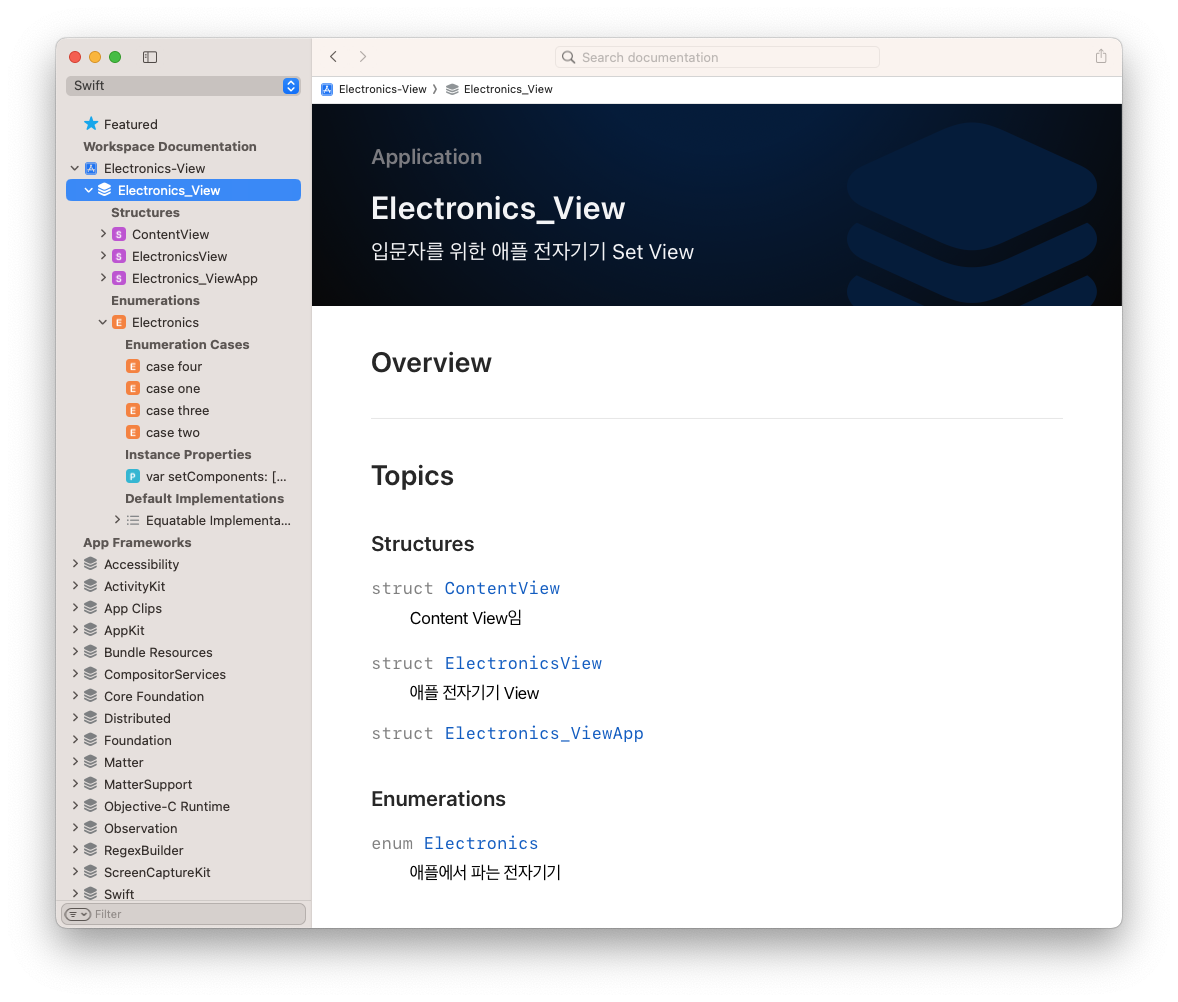The image size is (1178, 1002).
Task: Click the breadcrumb Electronics-View app icon
Action: [x=327, y=89]
